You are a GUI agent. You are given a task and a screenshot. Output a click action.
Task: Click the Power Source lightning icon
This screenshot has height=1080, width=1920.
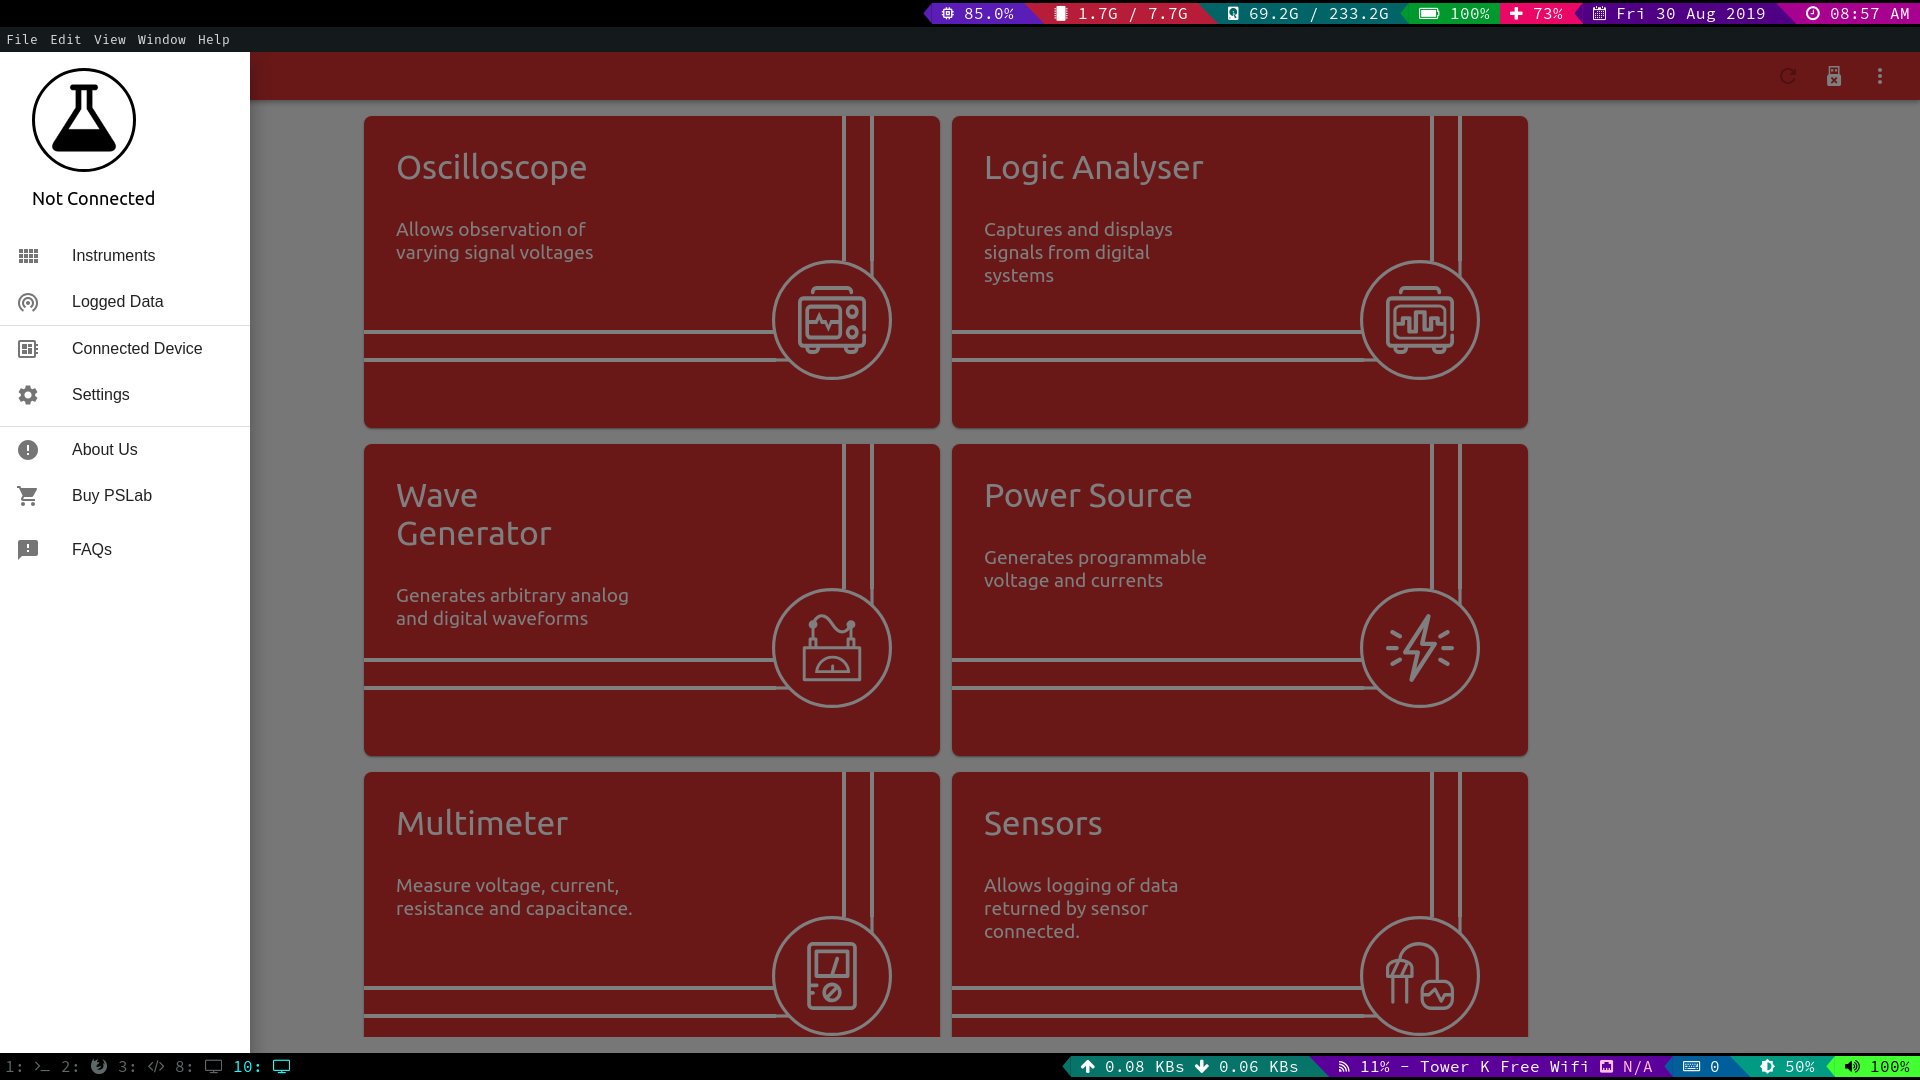point(1419,648)
